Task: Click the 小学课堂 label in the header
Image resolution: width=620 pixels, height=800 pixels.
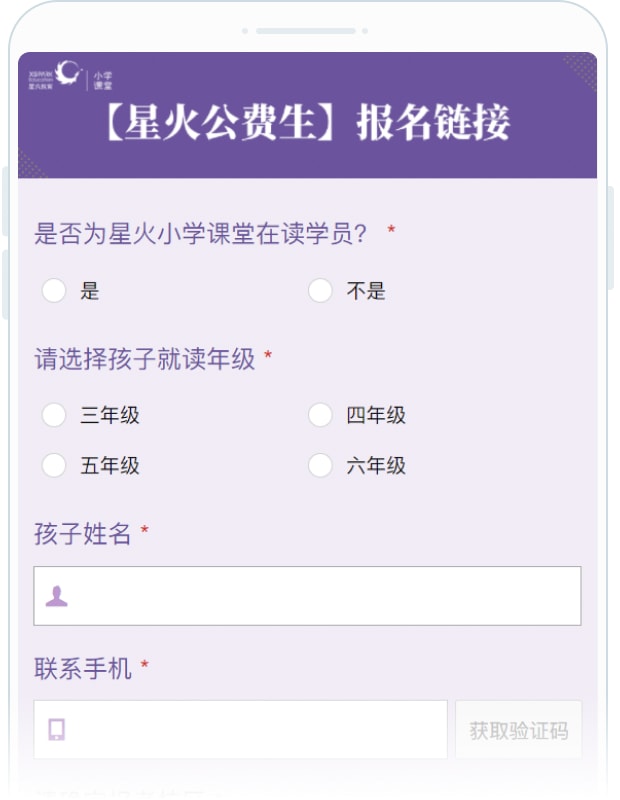Action: (x=105, y=78)
